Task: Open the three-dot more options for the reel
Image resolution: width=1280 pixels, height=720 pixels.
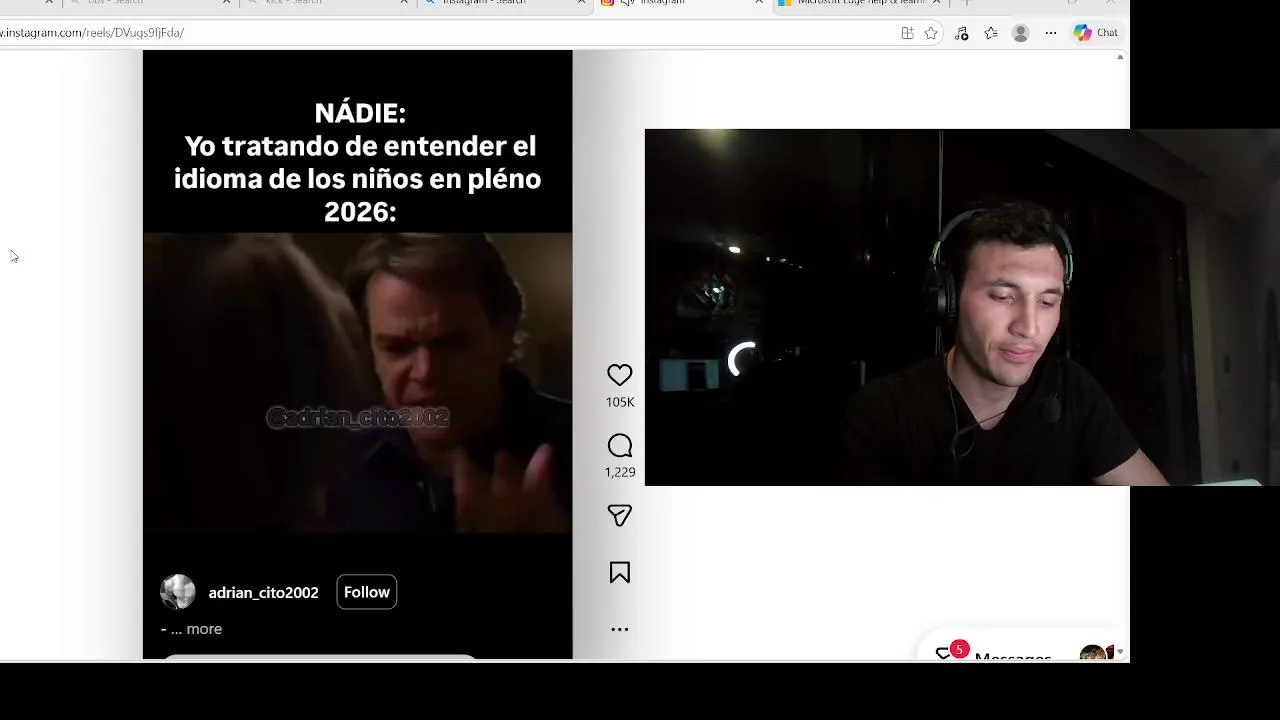Action: pyautogui.click(x=619, y=629)
